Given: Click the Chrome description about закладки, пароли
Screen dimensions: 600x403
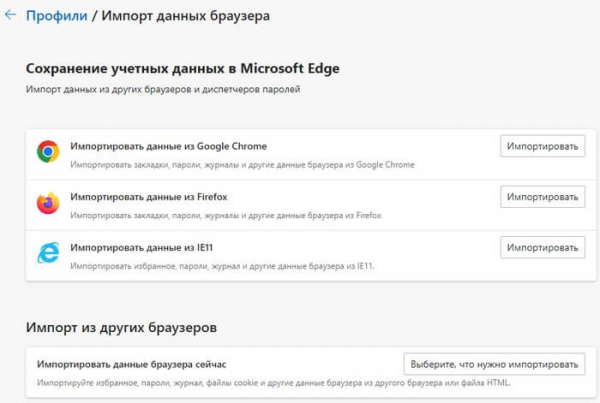Looking at the screenshot, I should pos(242,165).
